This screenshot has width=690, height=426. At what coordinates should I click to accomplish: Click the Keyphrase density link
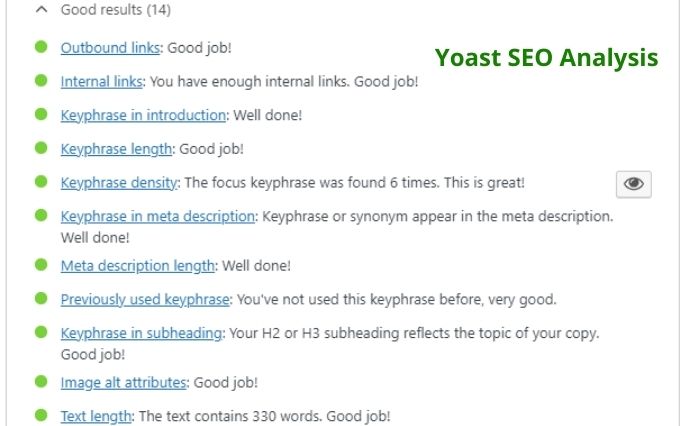pyautogui.click(x=119, y=183)
